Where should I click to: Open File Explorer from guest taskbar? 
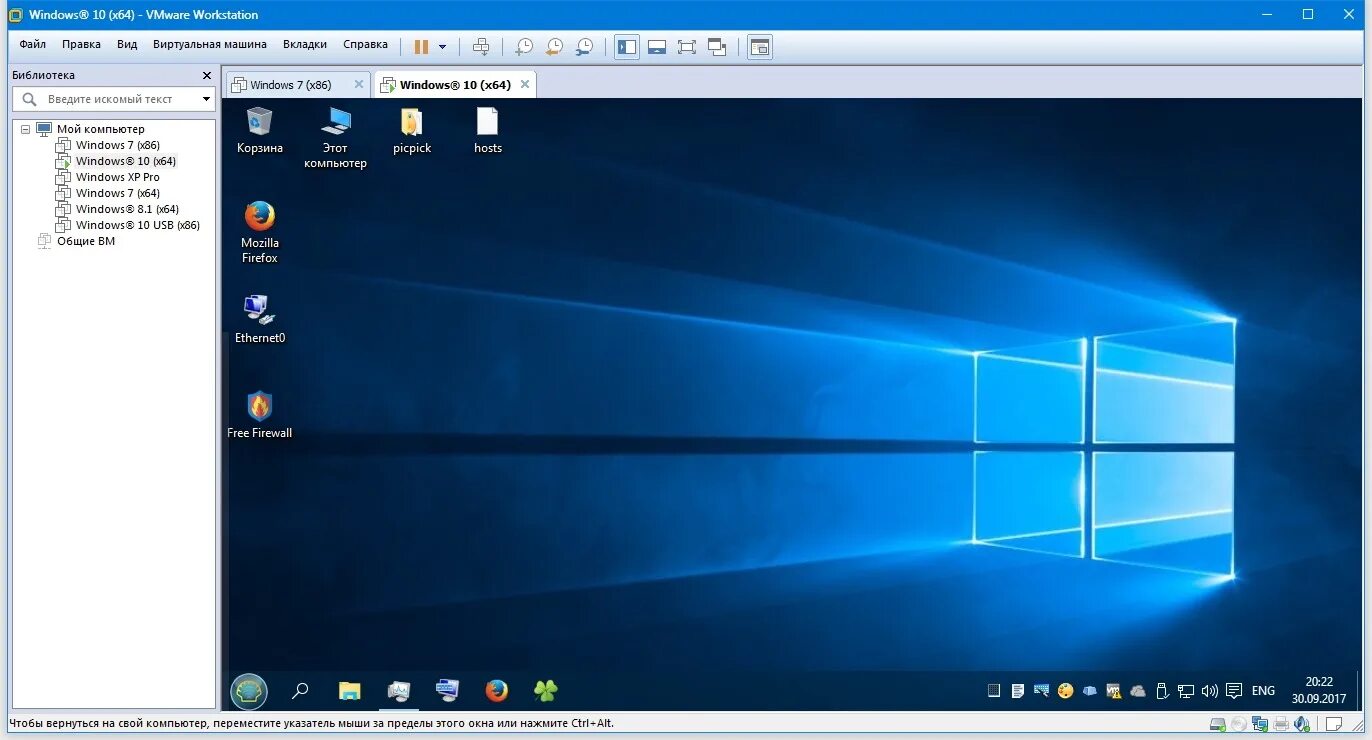(x=349, y=690)
